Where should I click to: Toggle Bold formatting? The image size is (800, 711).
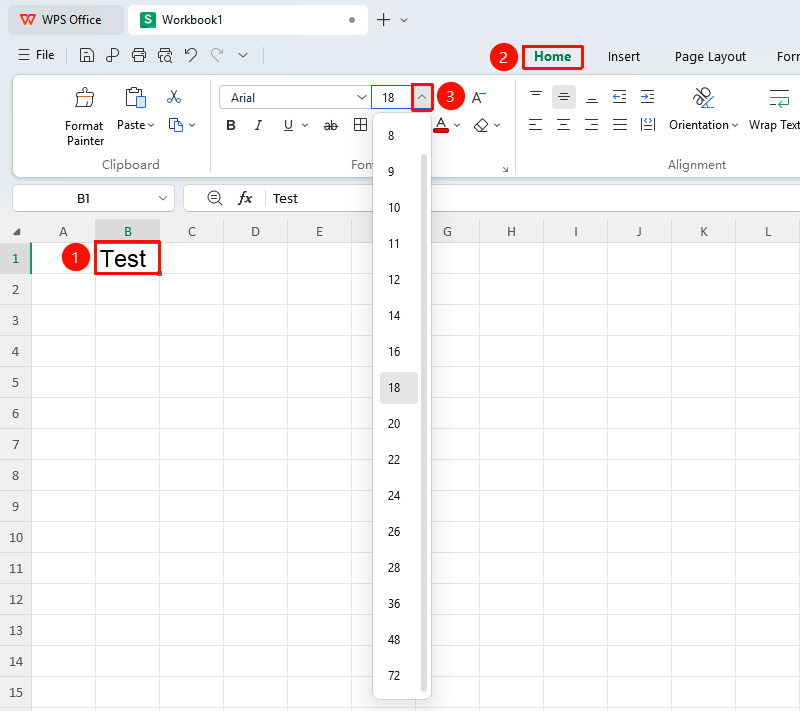tap(231, 125)
